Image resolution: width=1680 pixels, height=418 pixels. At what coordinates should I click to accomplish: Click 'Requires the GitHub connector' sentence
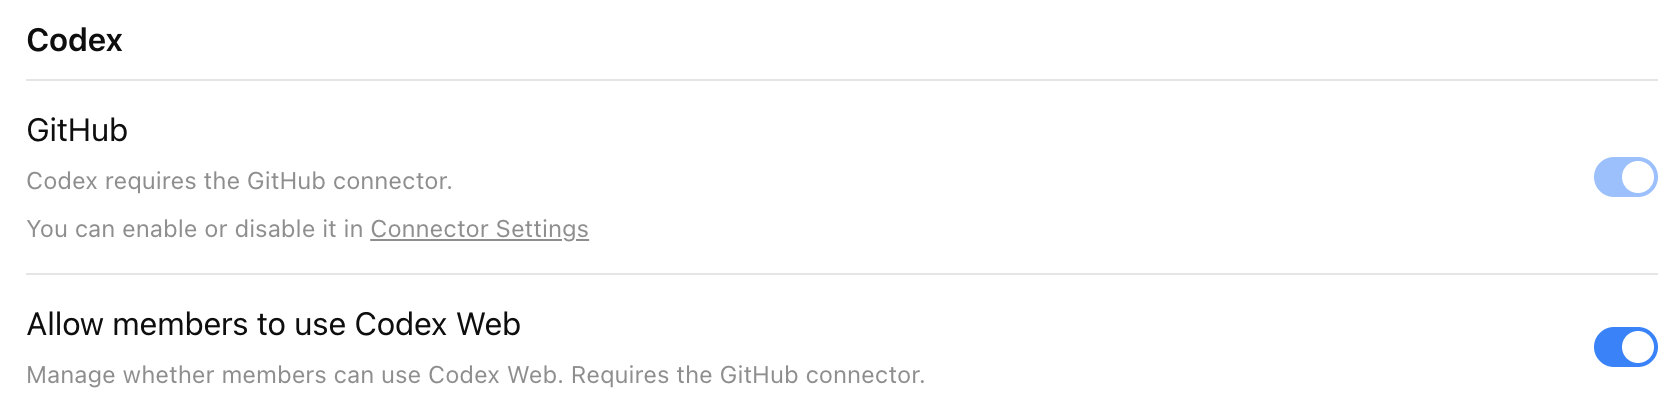tap(747, 375)
